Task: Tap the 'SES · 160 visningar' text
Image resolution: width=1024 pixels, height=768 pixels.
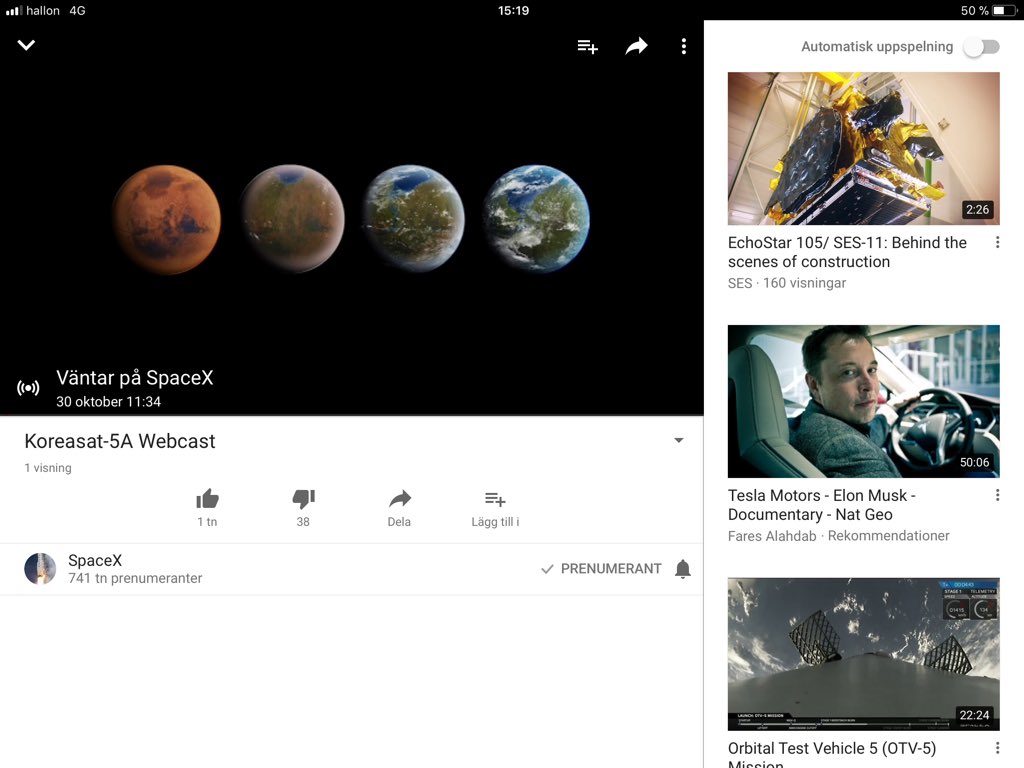Action: coord(787,283)
